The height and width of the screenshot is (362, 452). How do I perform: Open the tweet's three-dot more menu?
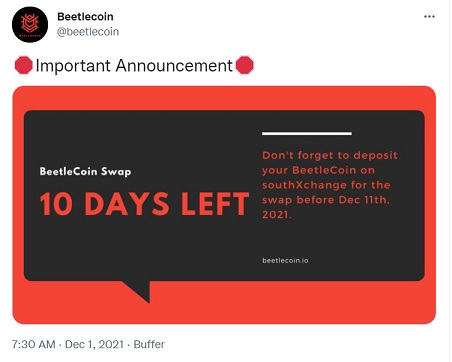(x=429, y=16)
